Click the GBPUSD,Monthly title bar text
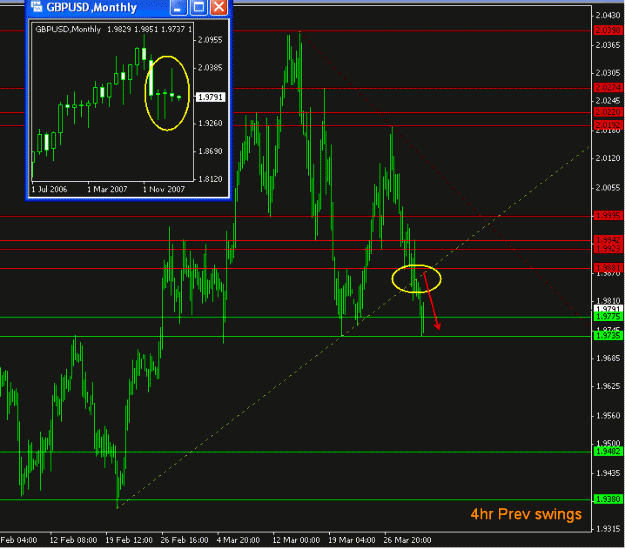 (92, 7)
